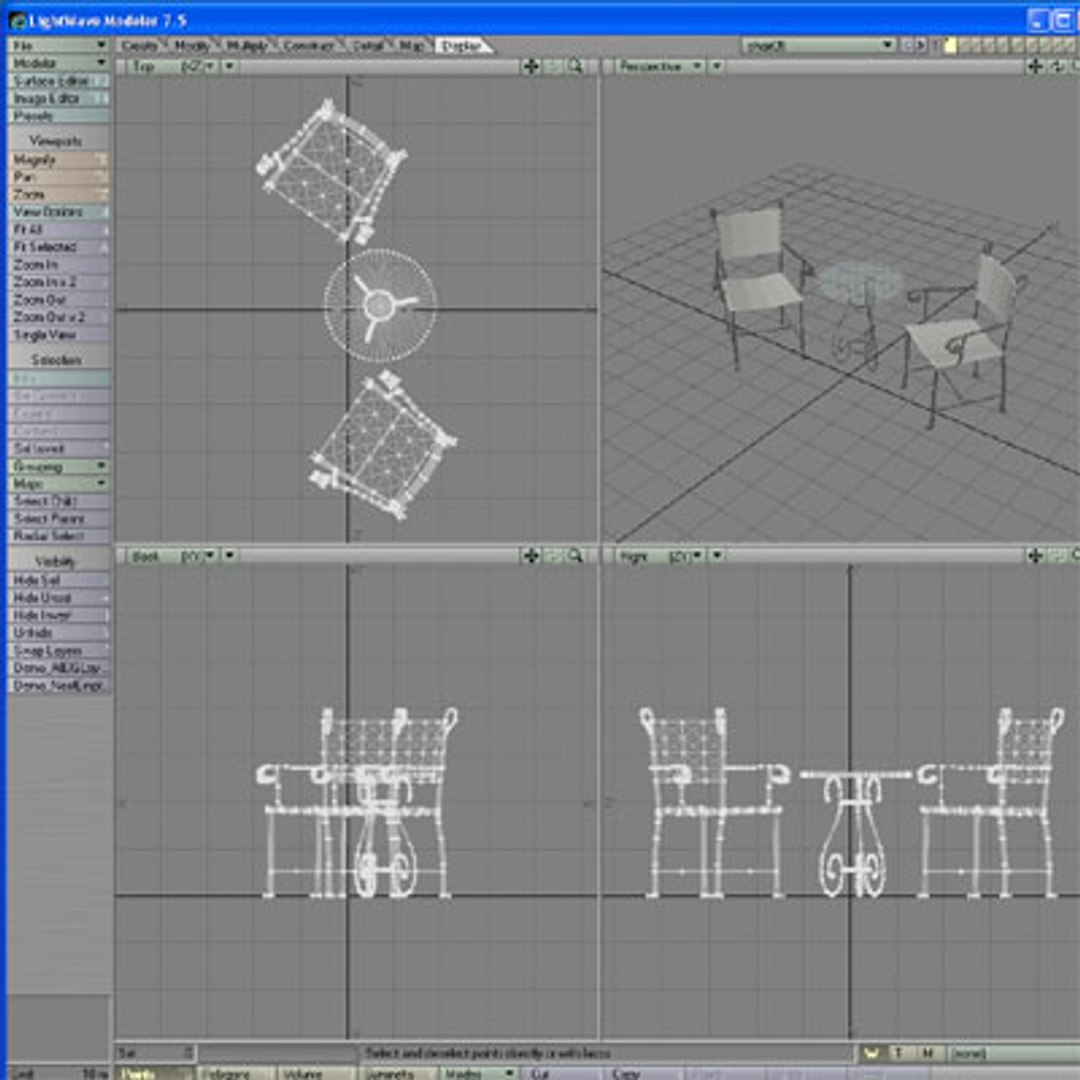Open the Modeler dropdown menu
This screenshot has height=1080, width=1080.
pyautogui.click(x=59, y=63)
